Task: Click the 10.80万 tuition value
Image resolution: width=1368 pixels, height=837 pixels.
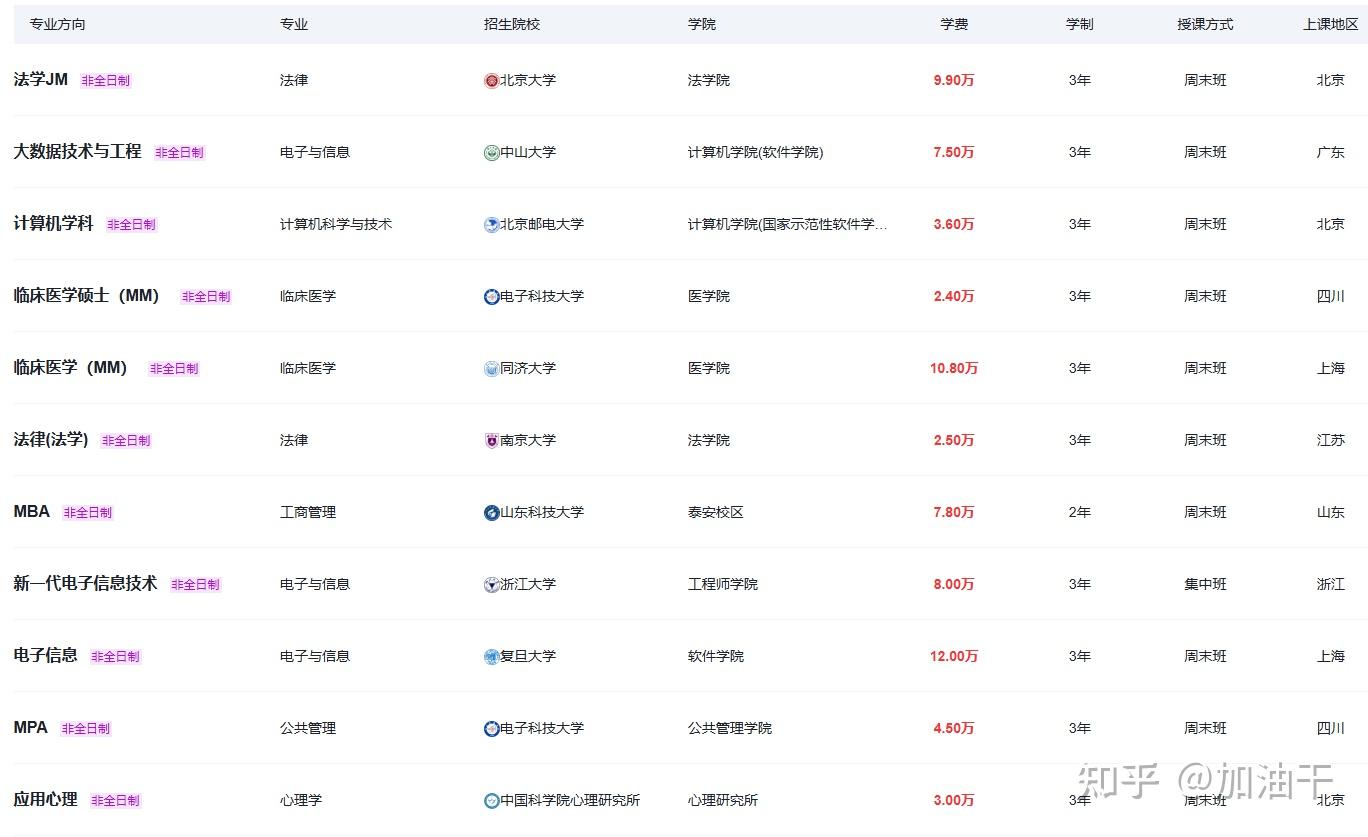Action: (954, 368)
